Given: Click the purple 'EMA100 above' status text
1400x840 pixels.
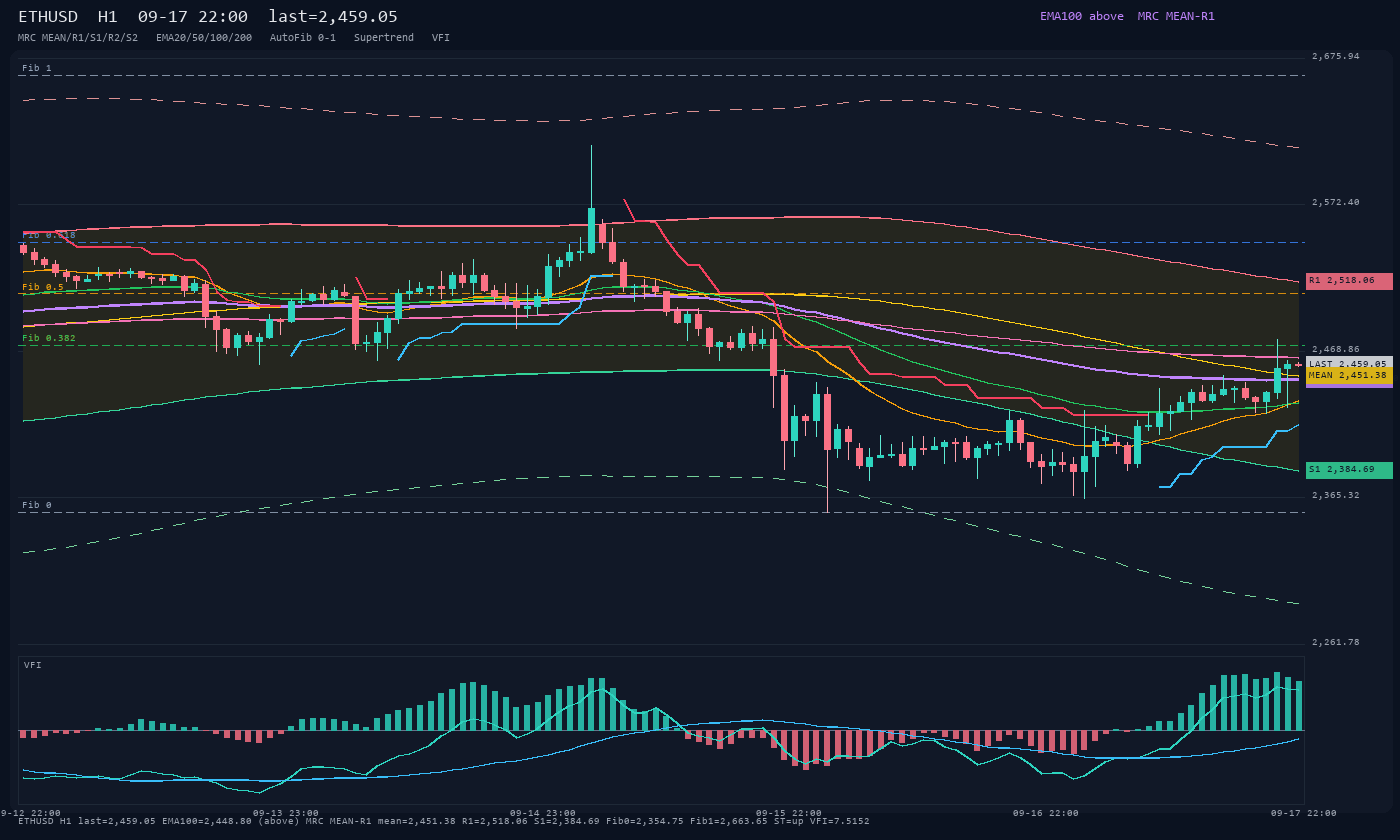Looking at the screenshot, I should pyautogui.click(x=1082, y=16).
